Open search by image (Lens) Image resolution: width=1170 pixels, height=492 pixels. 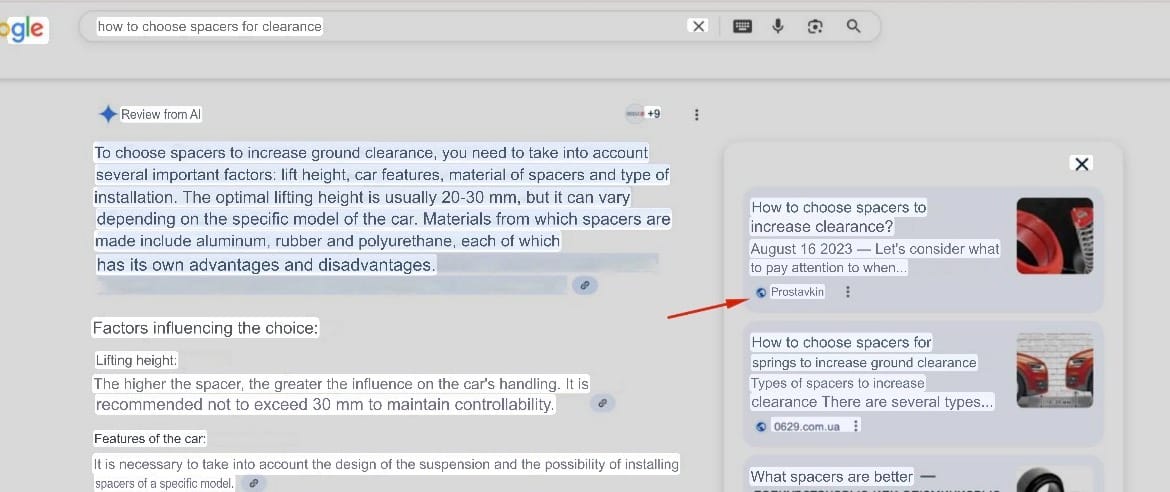[x=815, y=26]
